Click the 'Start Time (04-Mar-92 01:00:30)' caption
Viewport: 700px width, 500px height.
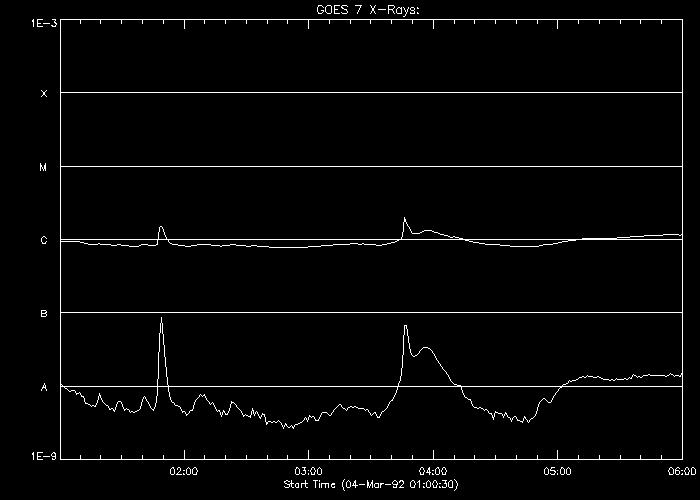(x=371, y=484)
